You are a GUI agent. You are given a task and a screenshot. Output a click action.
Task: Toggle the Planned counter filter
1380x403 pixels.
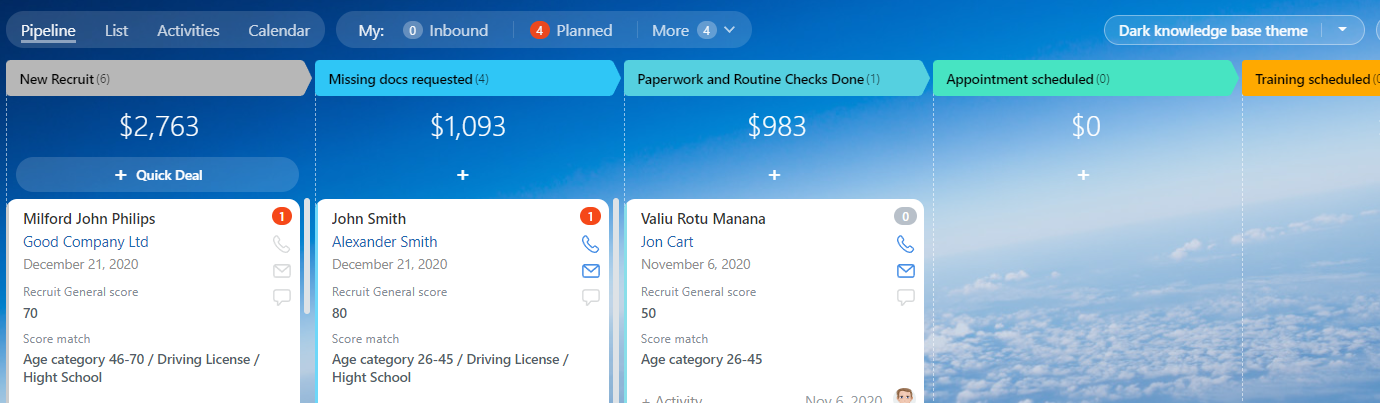[x=572, y=30]
